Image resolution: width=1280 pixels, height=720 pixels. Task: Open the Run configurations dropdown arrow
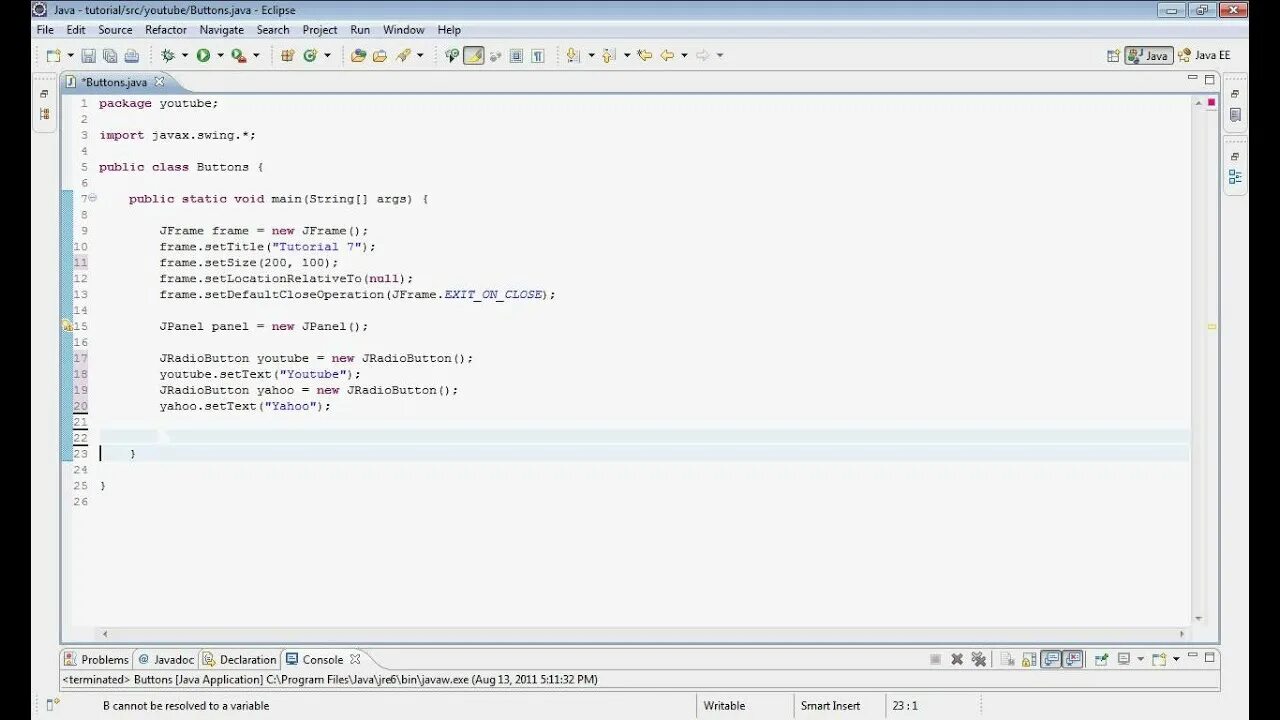click(220, 56)
